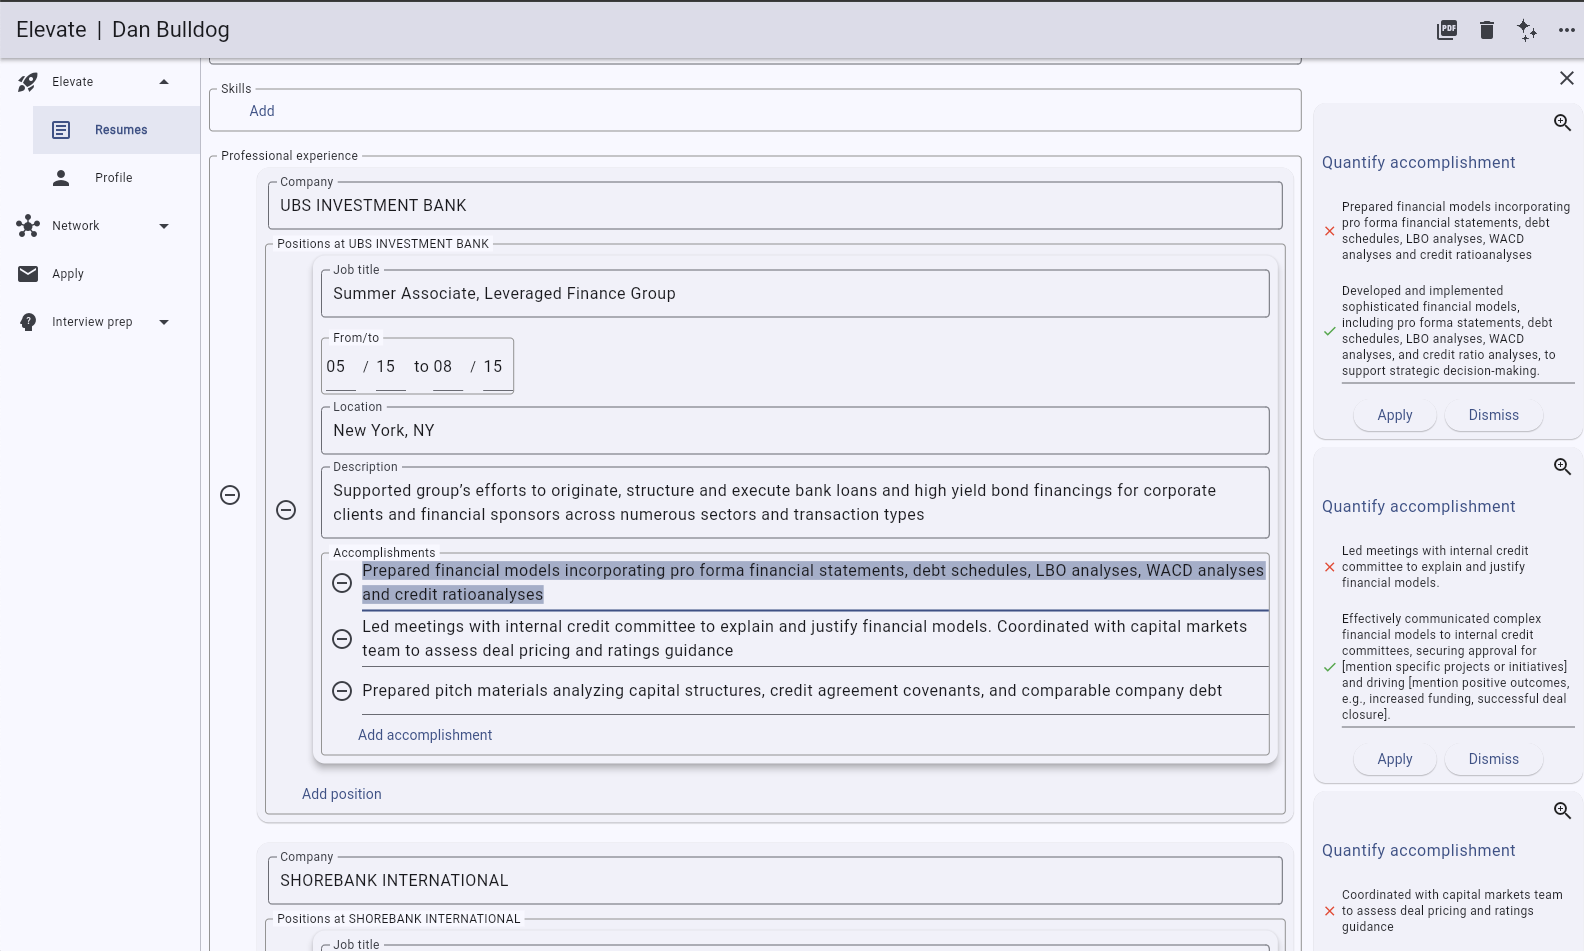Go to Profile in the sidebar
The width and height of the screenshot is (1584, 951).
(113, 178)
